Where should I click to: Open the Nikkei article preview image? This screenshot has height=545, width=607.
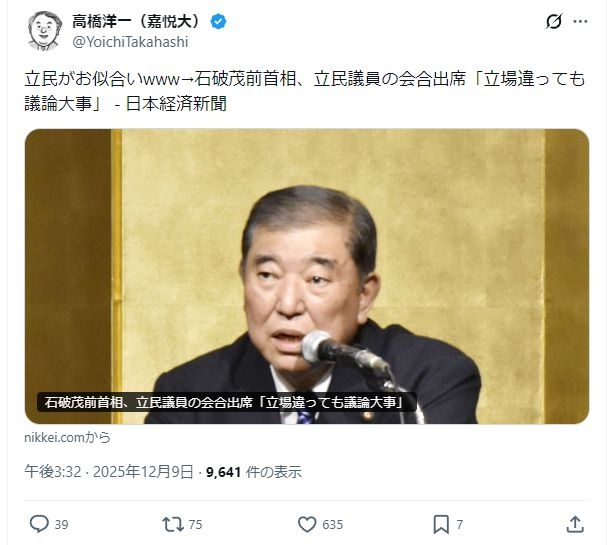click(x=307, y=276)
